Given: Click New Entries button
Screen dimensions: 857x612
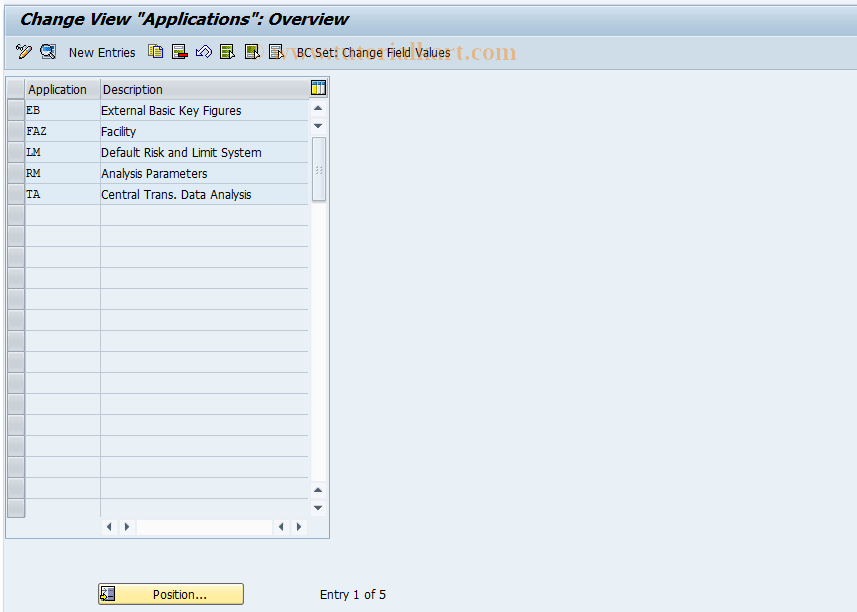Looking at the screenshot, I should [102, 52].
